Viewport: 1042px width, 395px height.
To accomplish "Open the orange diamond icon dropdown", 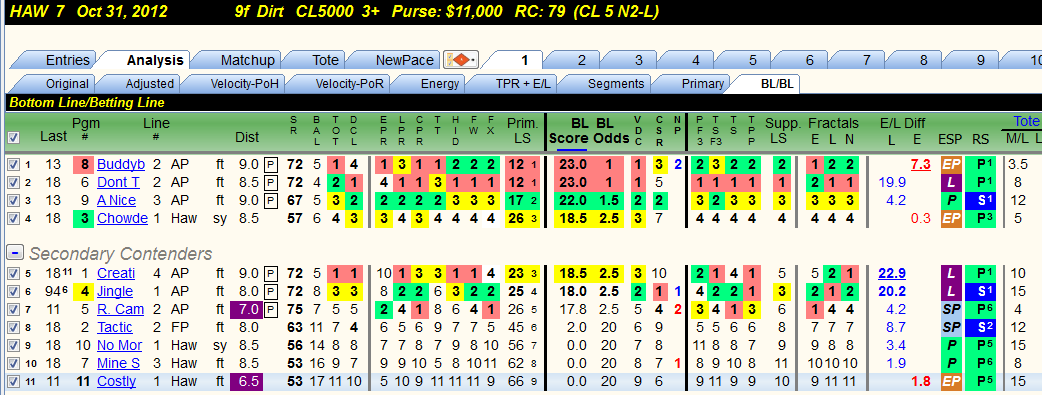I will click(x=461, y=61).
